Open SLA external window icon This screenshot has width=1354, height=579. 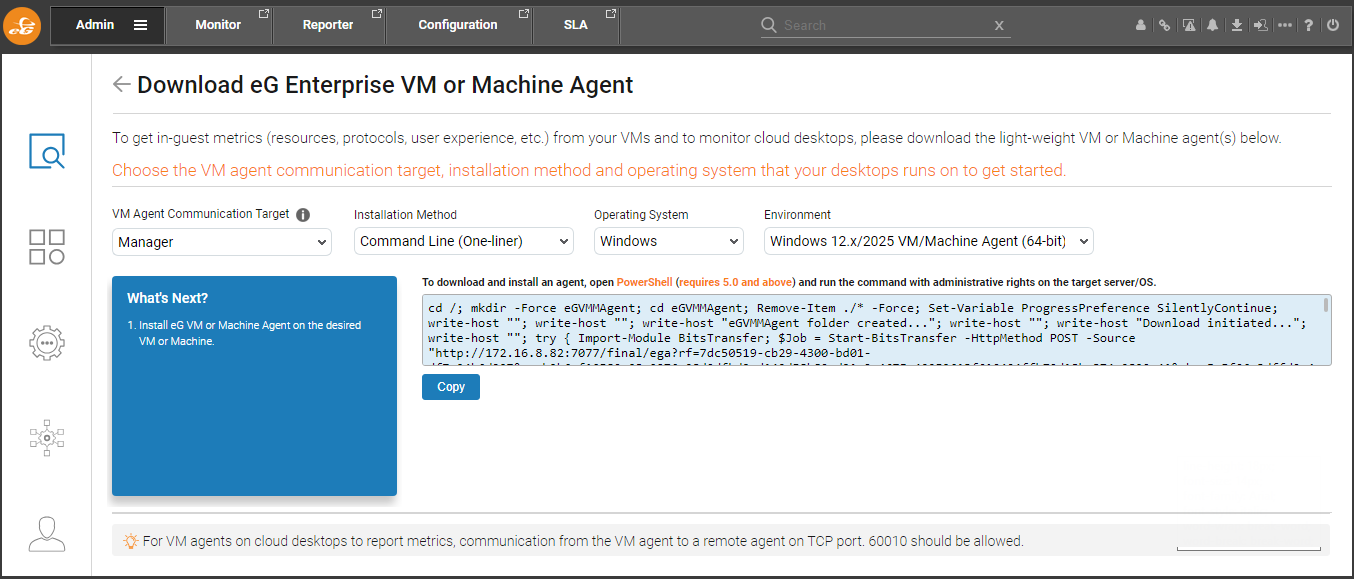click(611, 14)
